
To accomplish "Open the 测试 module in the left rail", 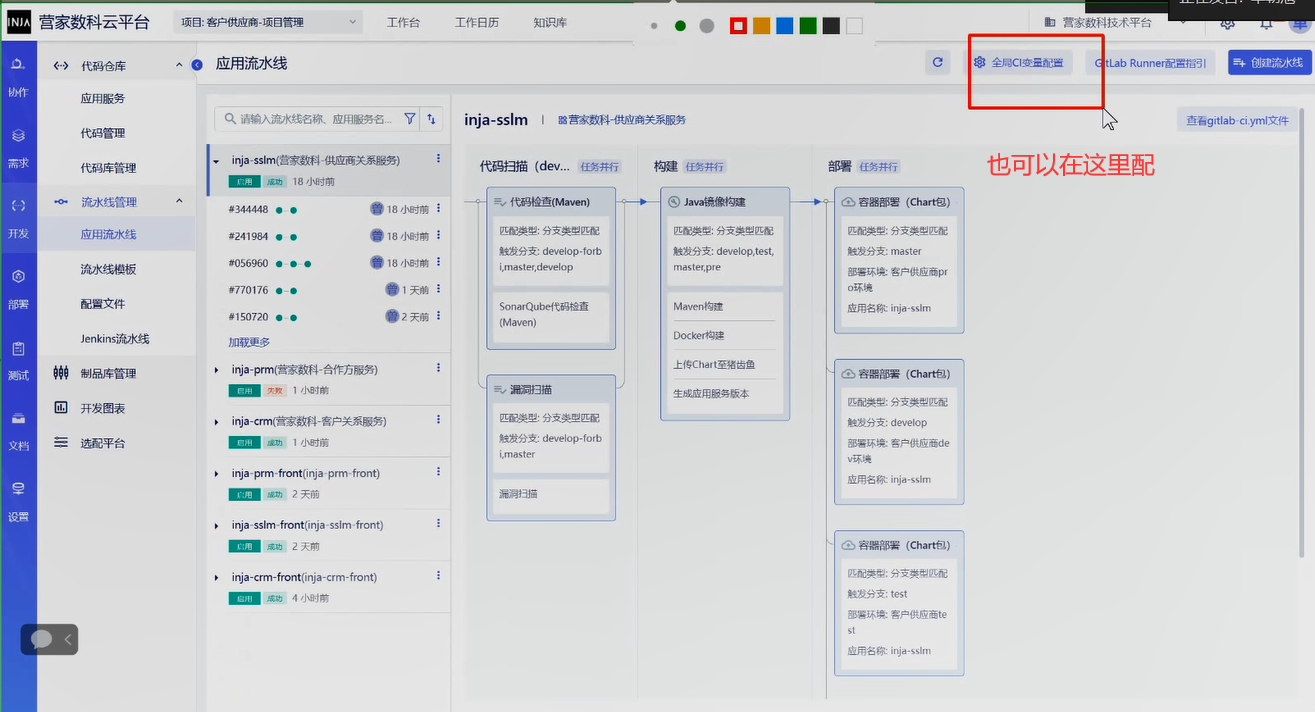I will [18, 360].
